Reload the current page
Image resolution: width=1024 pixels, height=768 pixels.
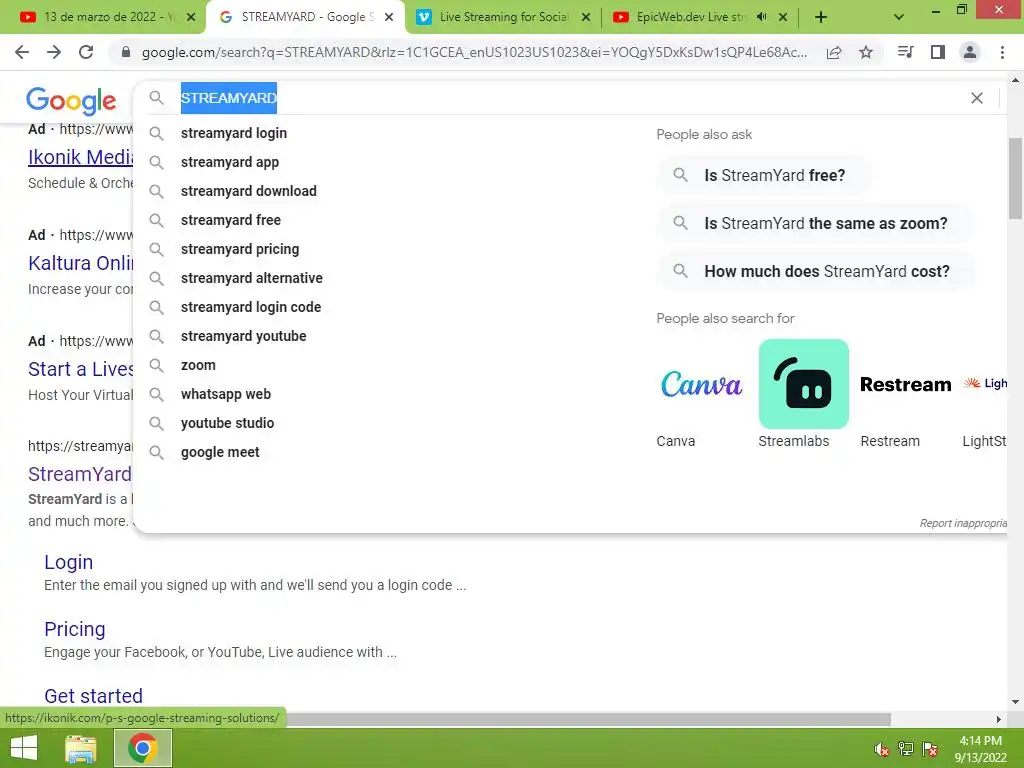click(x=86, y=52)
